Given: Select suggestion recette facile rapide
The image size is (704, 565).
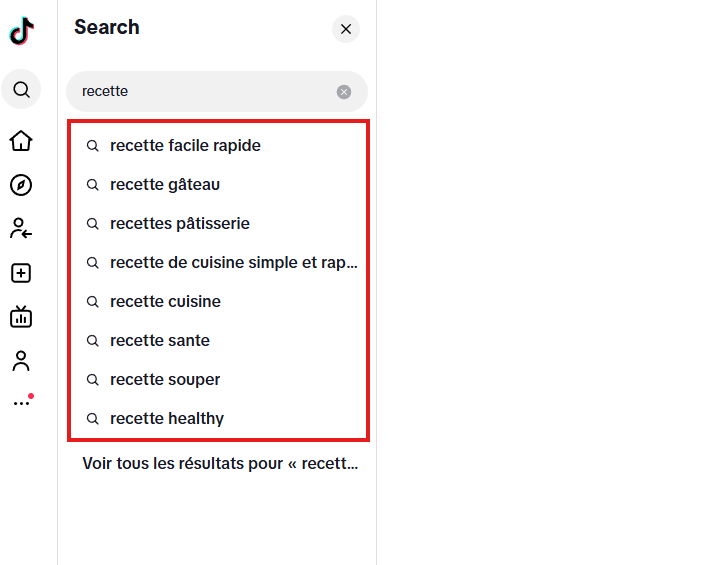Looking at the screenshot, I should 185,146.
